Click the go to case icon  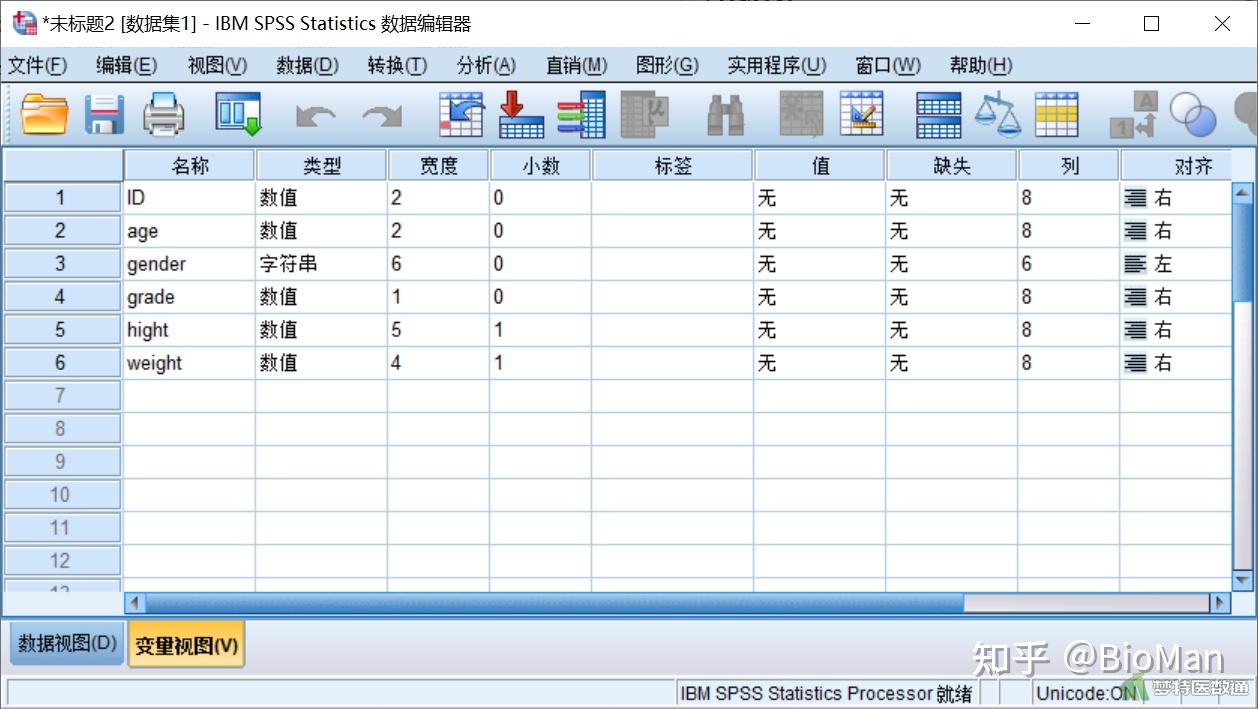pos(460,113)
